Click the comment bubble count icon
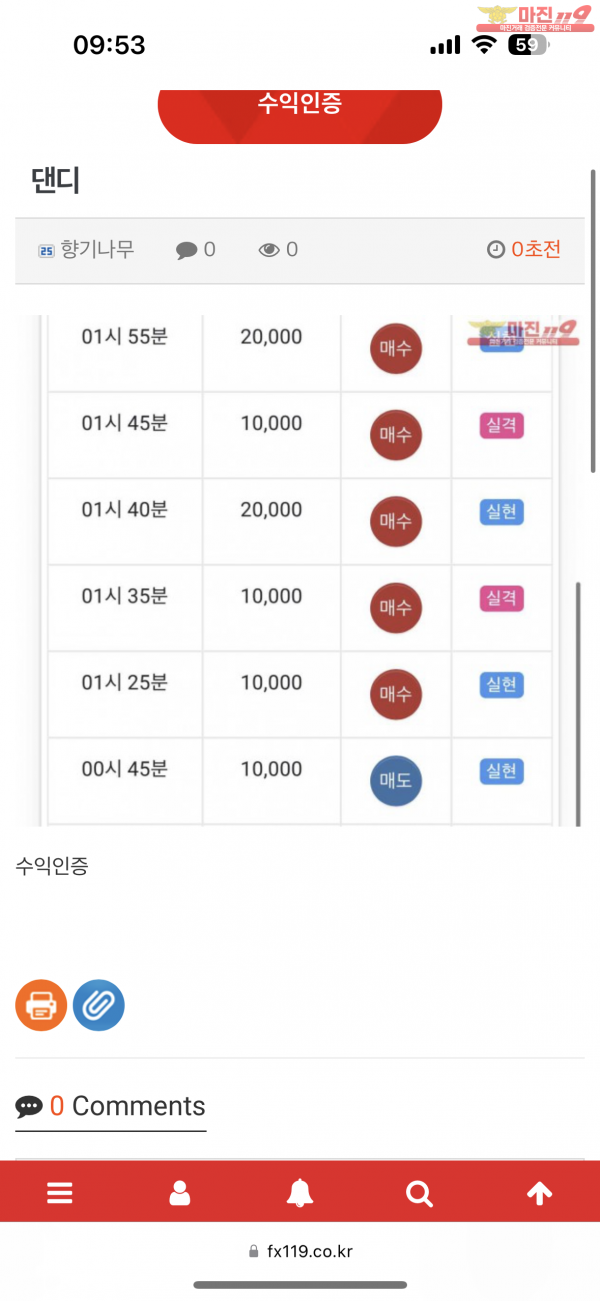Viewport: 600px width, 1301px height. point(187,250)
